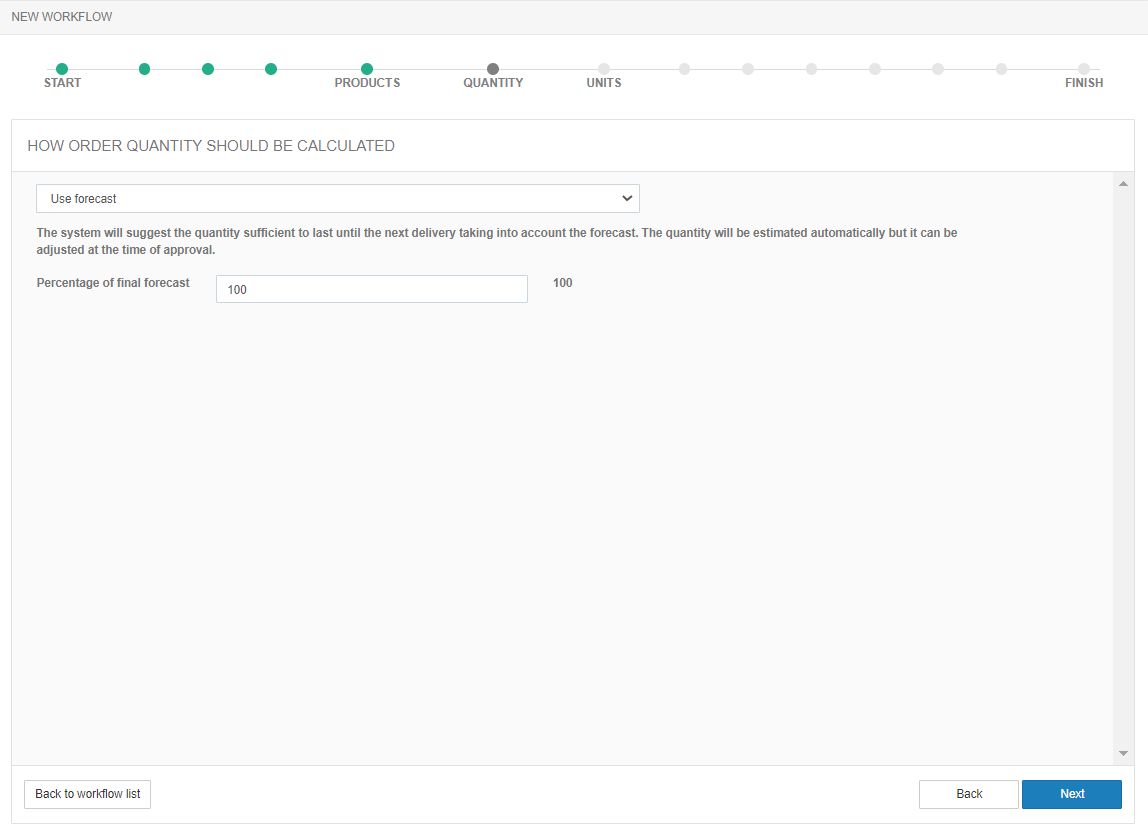The image size is (1148, 835).
Task: Click the second step dot after UNITS
Action: pos(748,69)
